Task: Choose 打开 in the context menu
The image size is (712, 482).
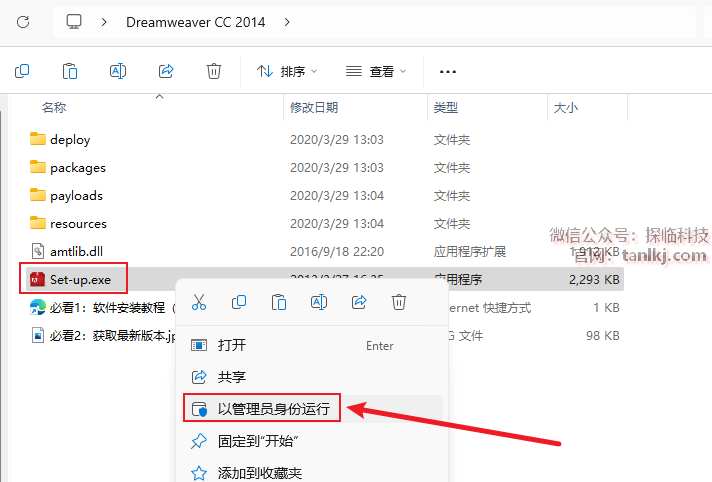Action: point(312,345)
